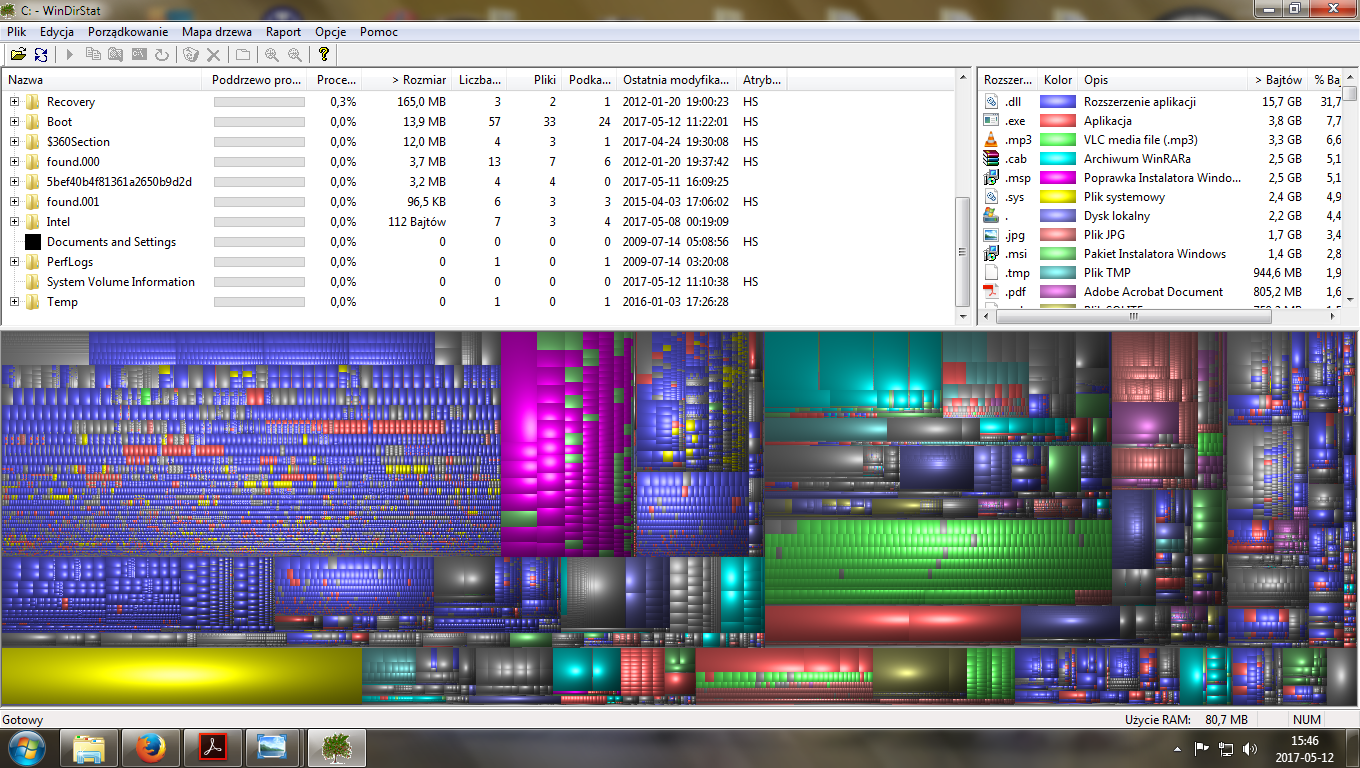Viewport: 1360px width, 768px height.
Task: Click the yellow question mark Help icon
Action: click(x=323, y=55)
